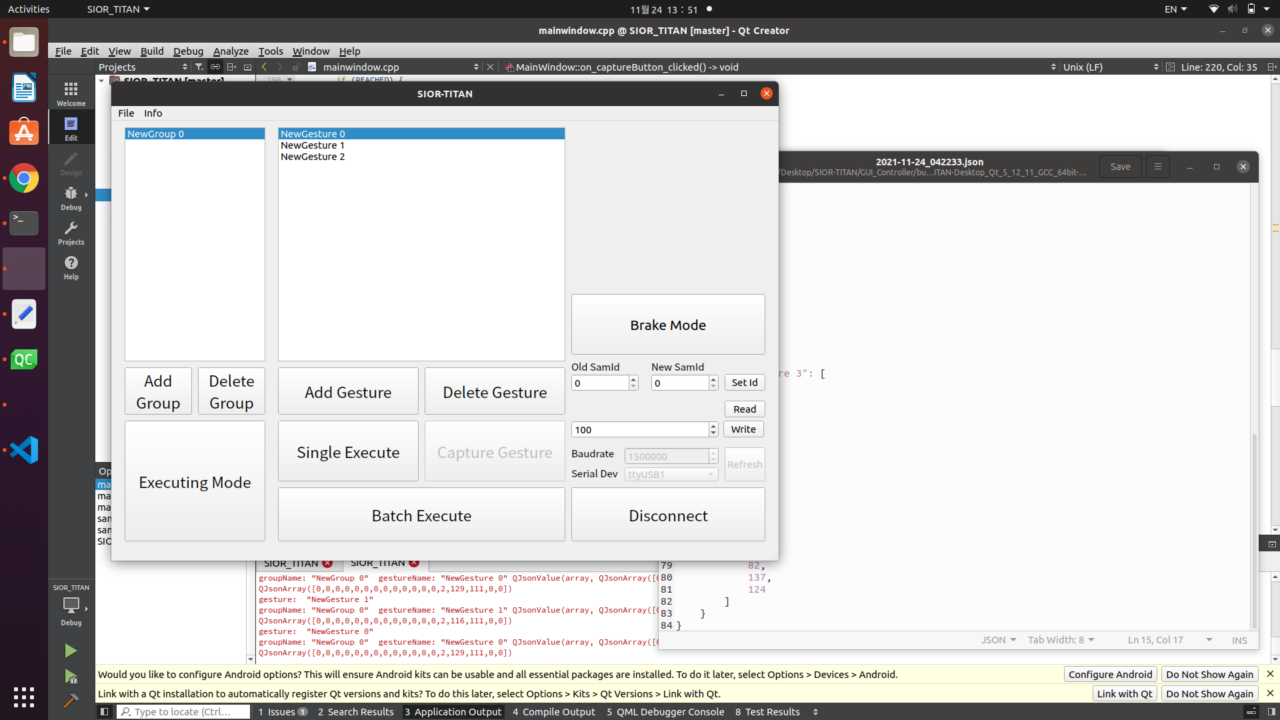Open Qt Creator from the dock
Image resolution: width=1280 pixels, height=720 pixels.
(24, 359)
